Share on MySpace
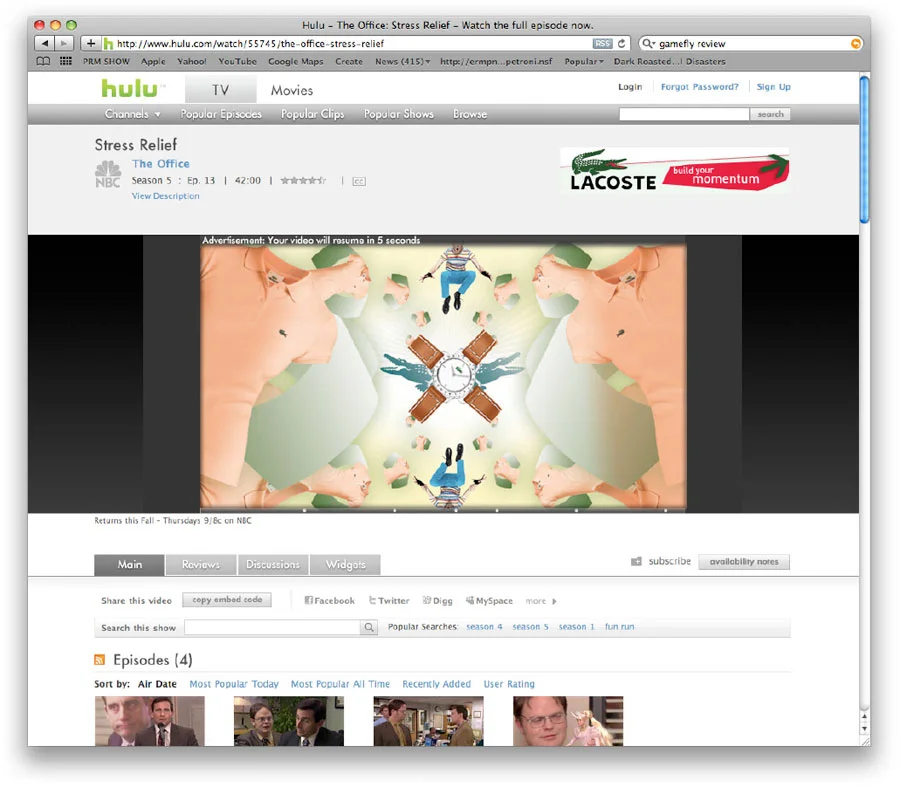This screenshot has width=900, height=787. (489, 600)
